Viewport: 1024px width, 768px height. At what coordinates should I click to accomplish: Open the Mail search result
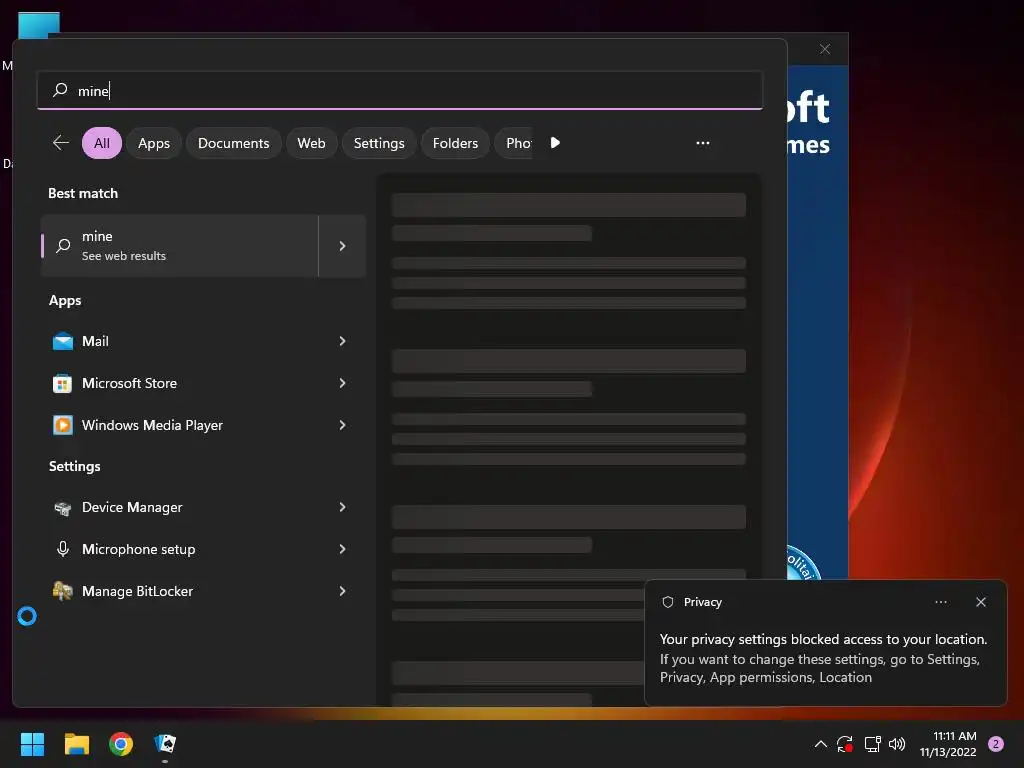[203, 341]
